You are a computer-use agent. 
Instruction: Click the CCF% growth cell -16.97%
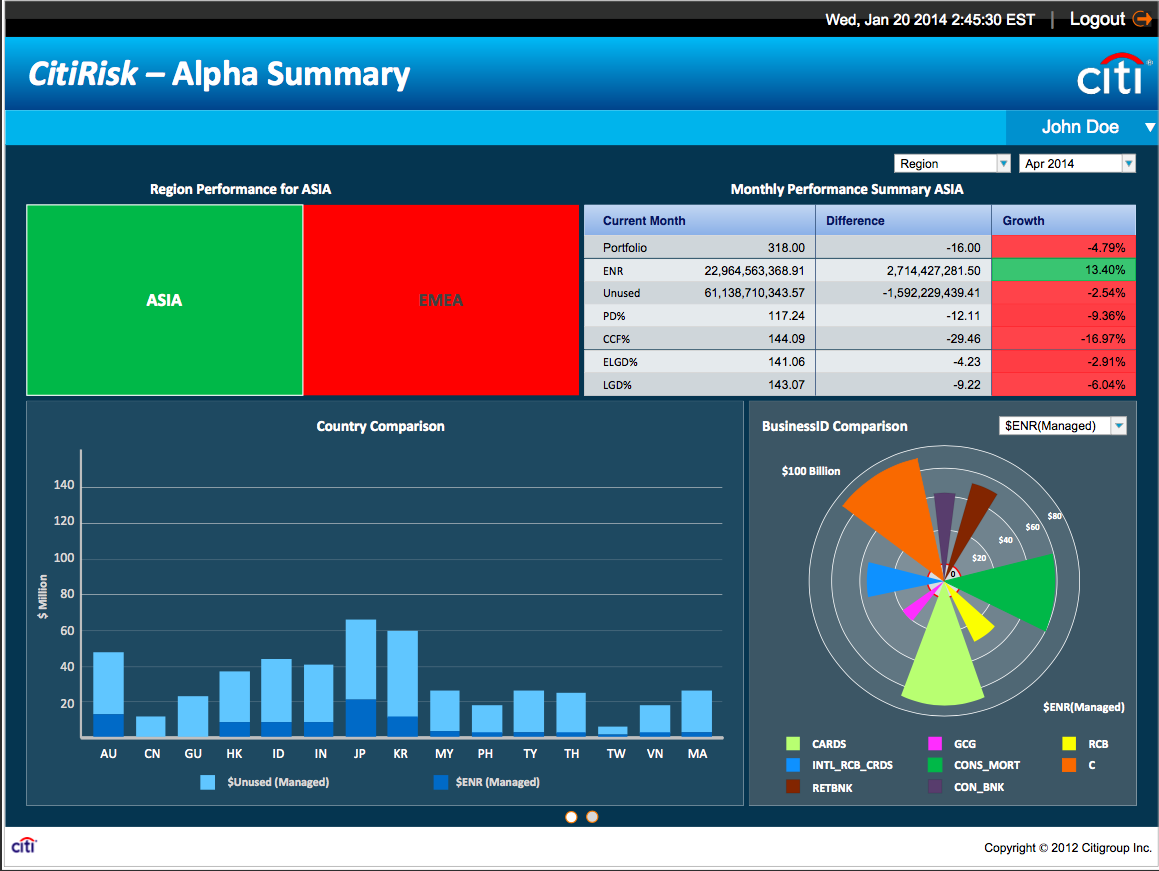(x=1064, y=339)
